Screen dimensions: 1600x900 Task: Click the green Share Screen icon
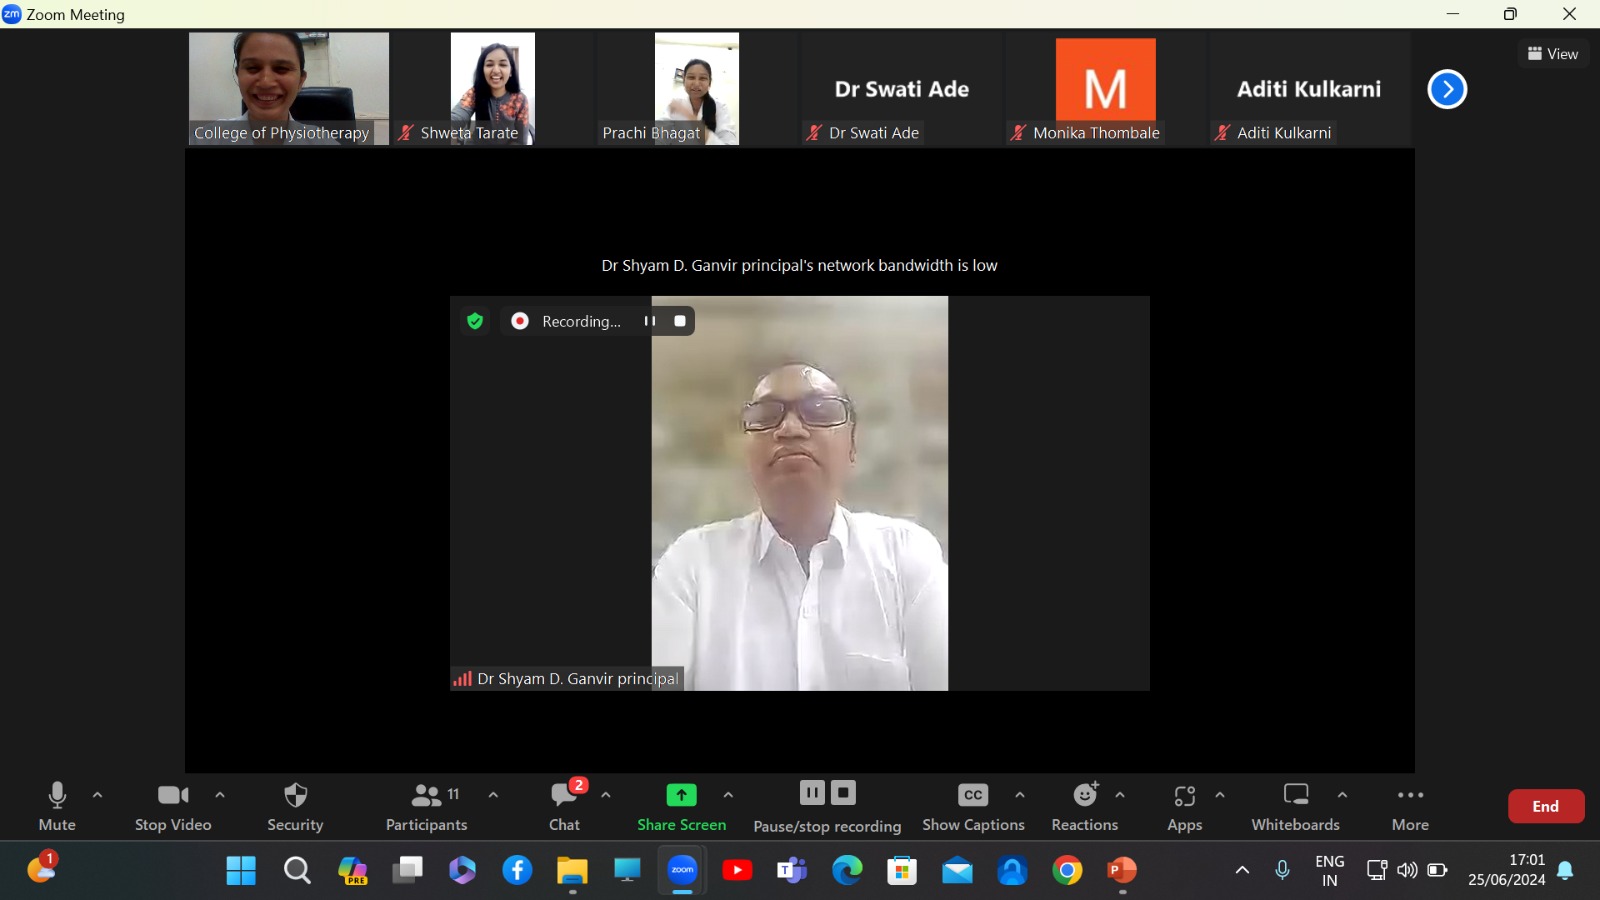tap(681, 796)
